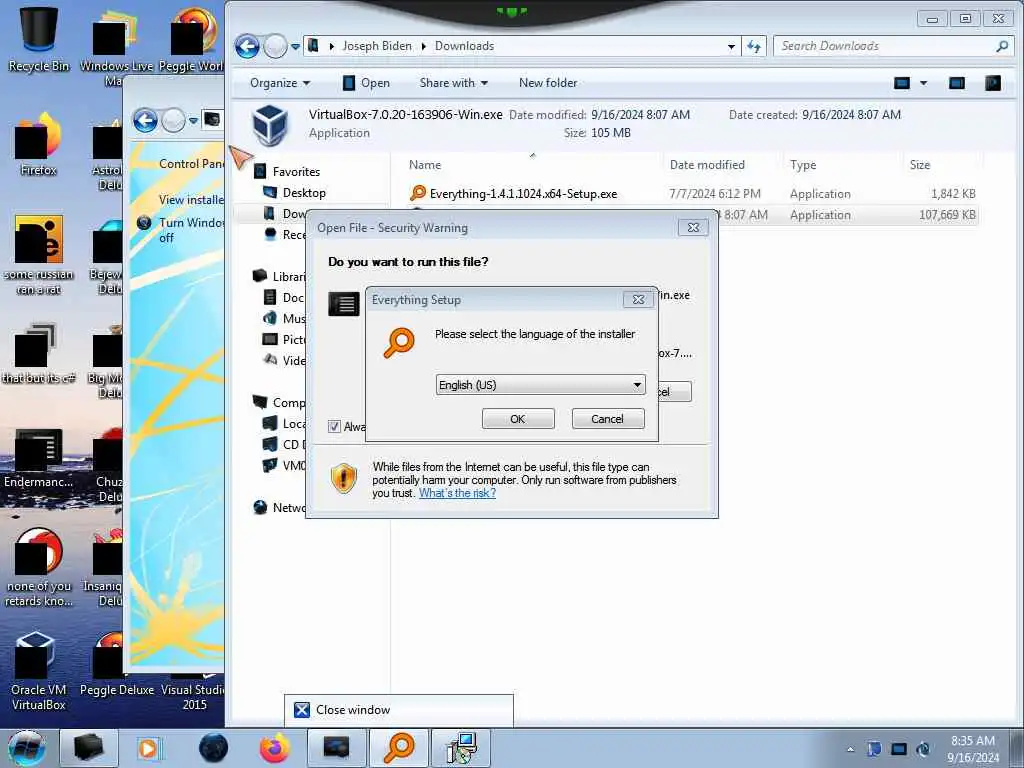This screenshot has width=1024, height=768.
Task: Open Oracle VM VirtualBox desktop shortcut
Action: [x=39, y=671]
